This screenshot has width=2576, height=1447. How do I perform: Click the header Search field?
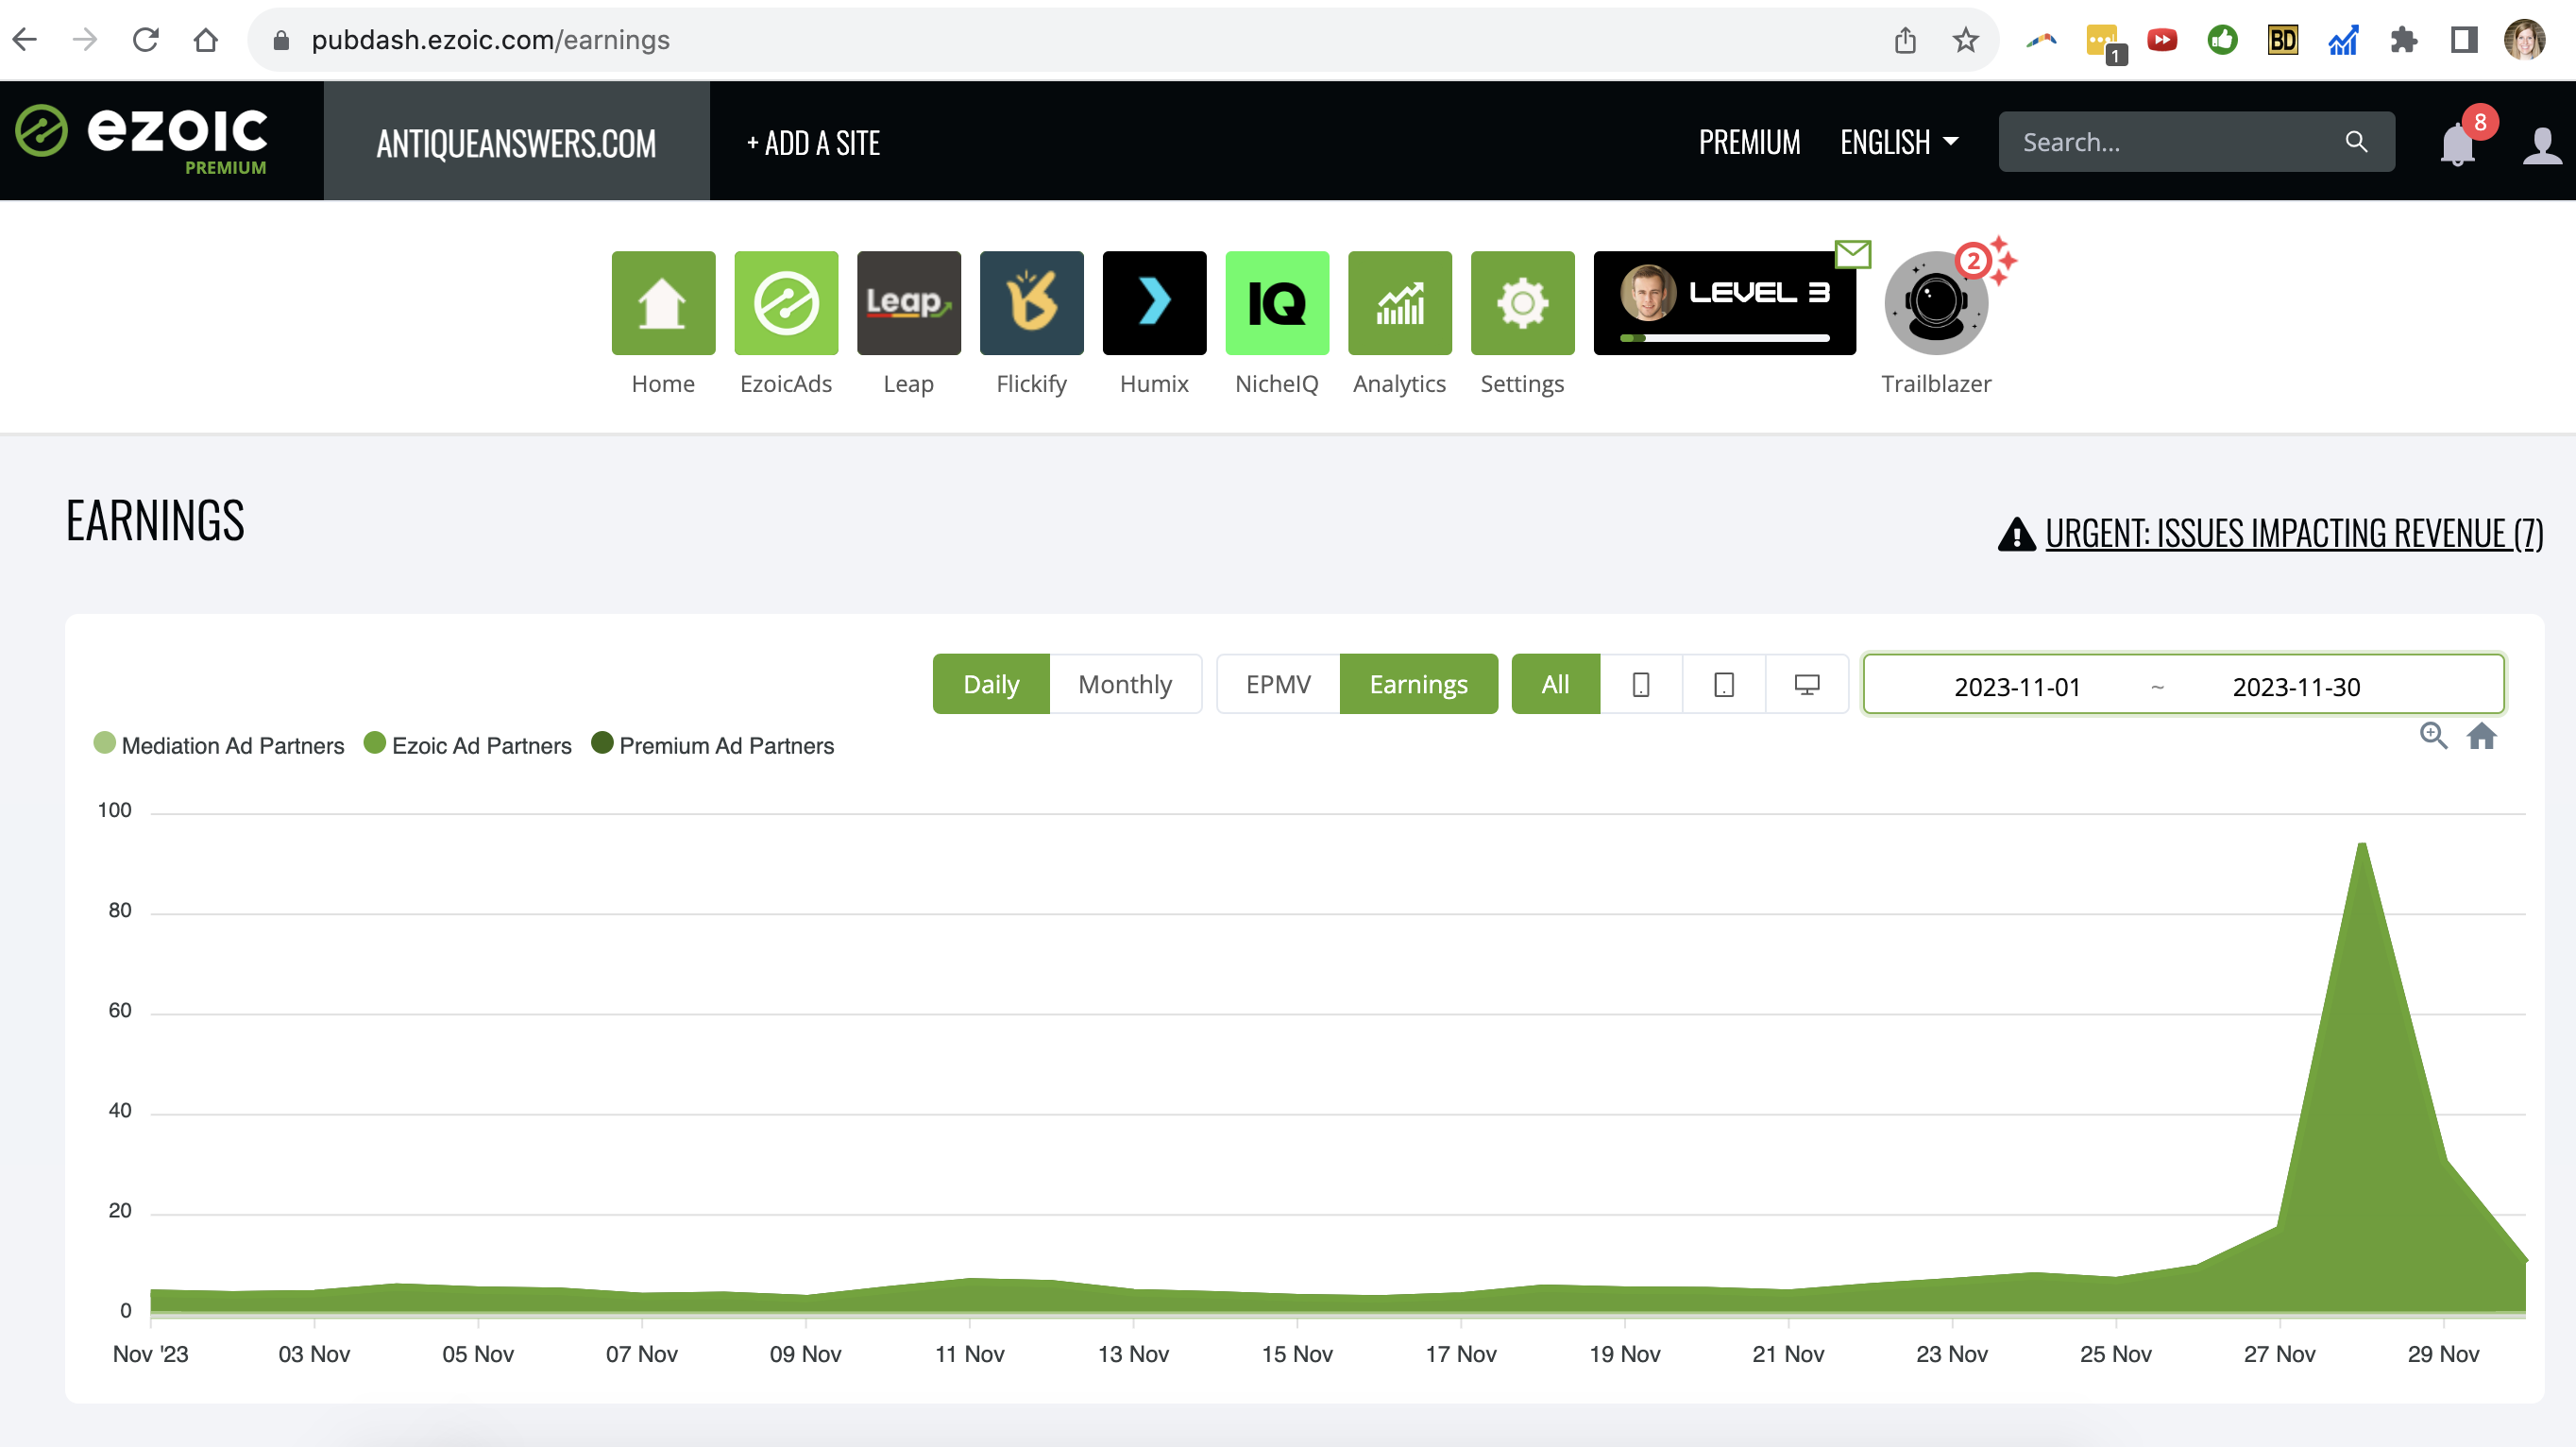(2196, 142)
